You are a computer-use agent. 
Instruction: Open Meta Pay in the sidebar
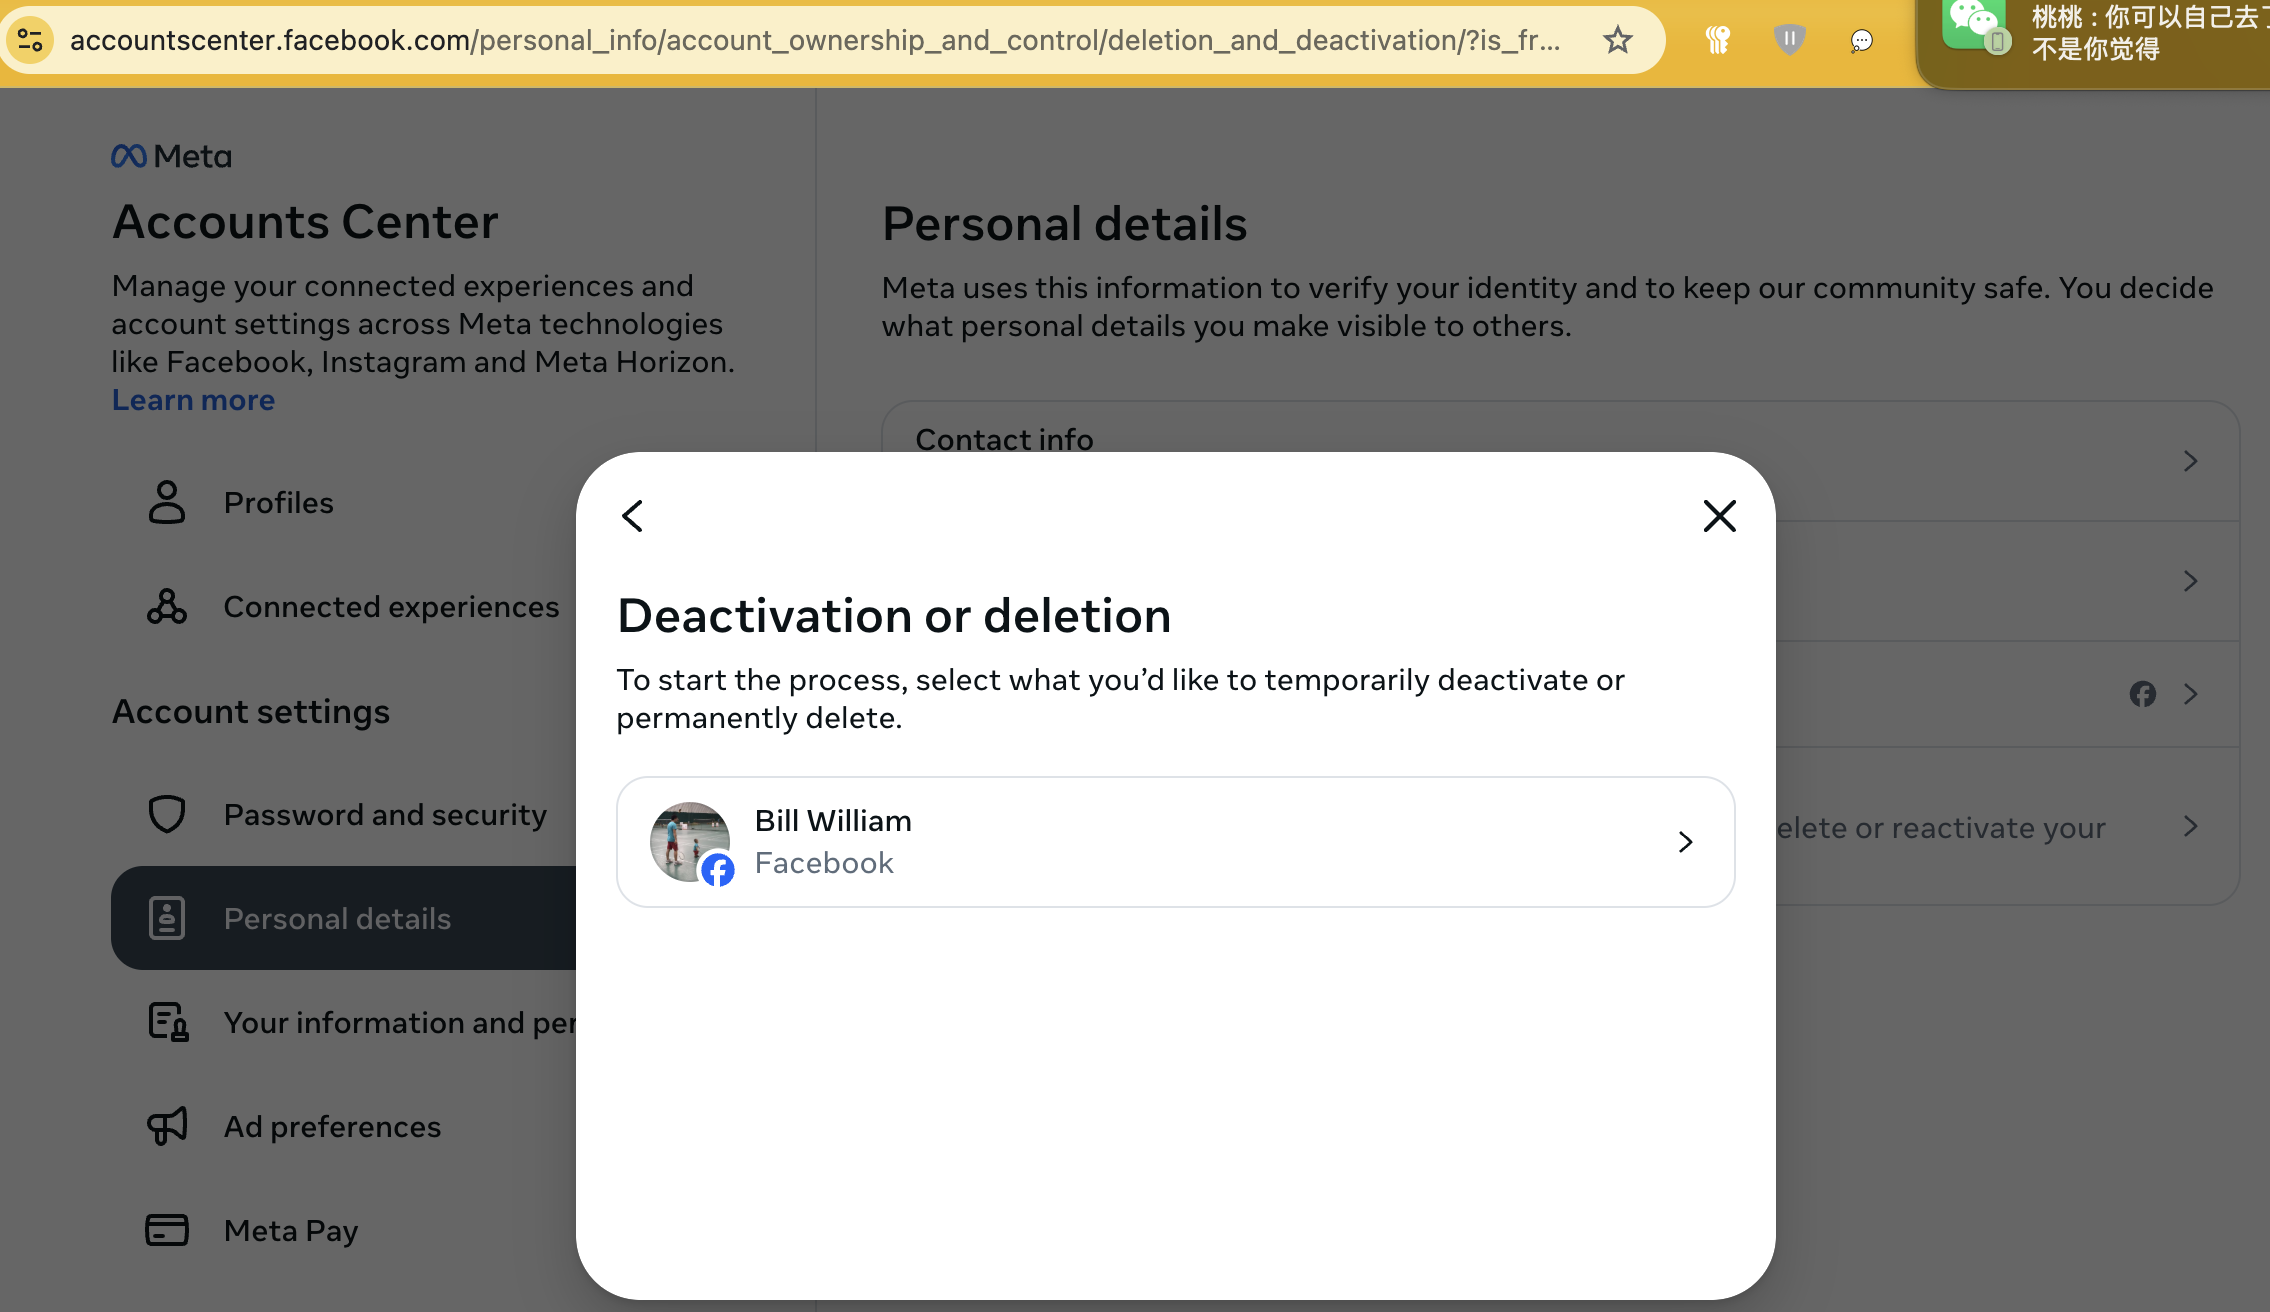(344, 1231)
